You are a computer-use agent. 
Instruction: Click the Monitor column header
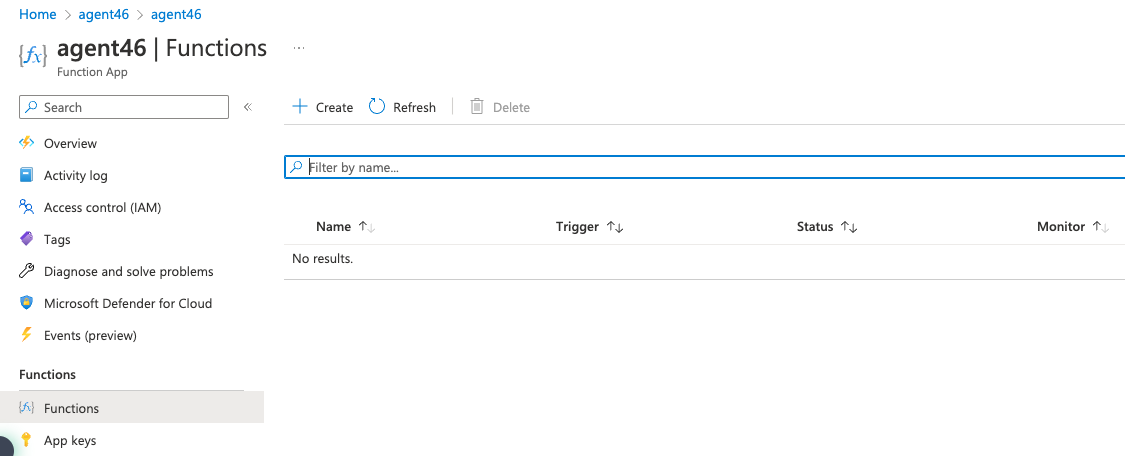[x=1061, y=227]
